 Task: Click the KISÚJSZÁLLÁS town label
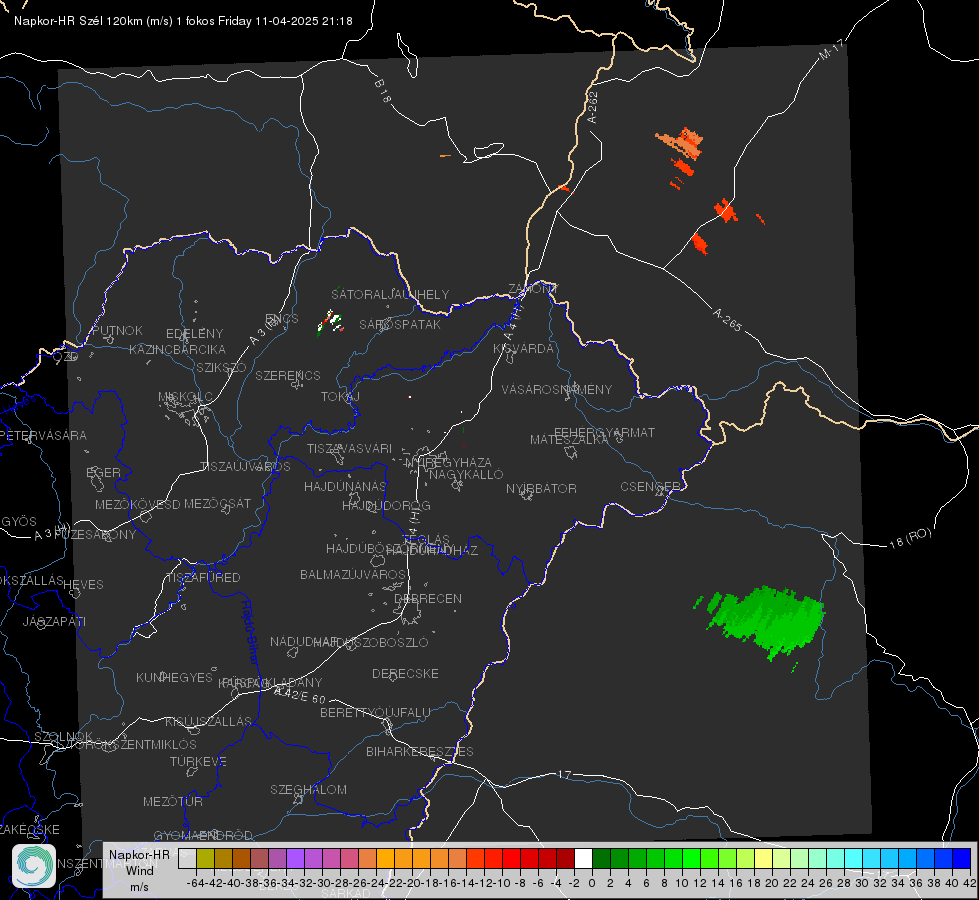coord(209,721)
